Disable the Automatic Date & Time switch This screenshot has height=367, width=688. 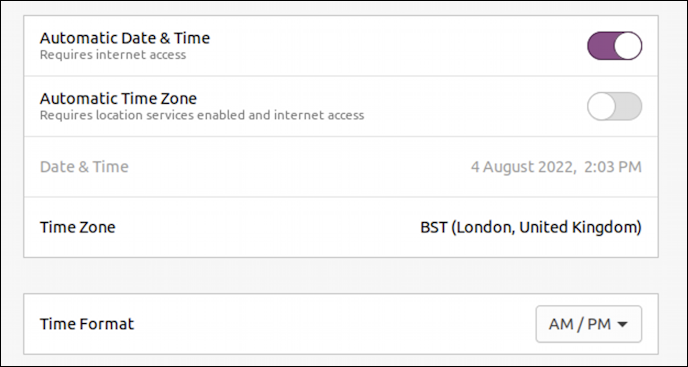(614, 46)
